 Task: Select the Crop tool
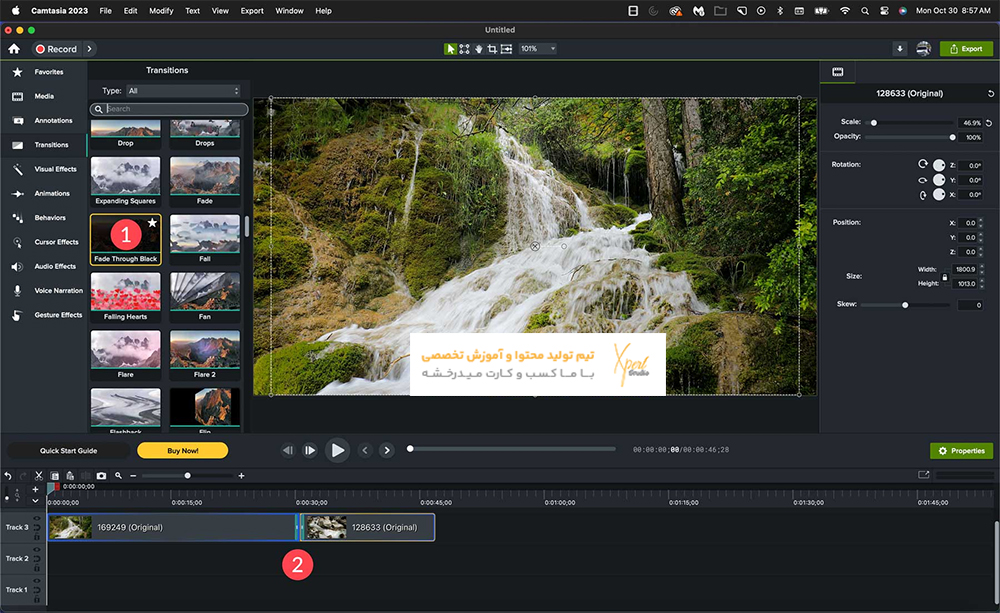pos(492,49)
